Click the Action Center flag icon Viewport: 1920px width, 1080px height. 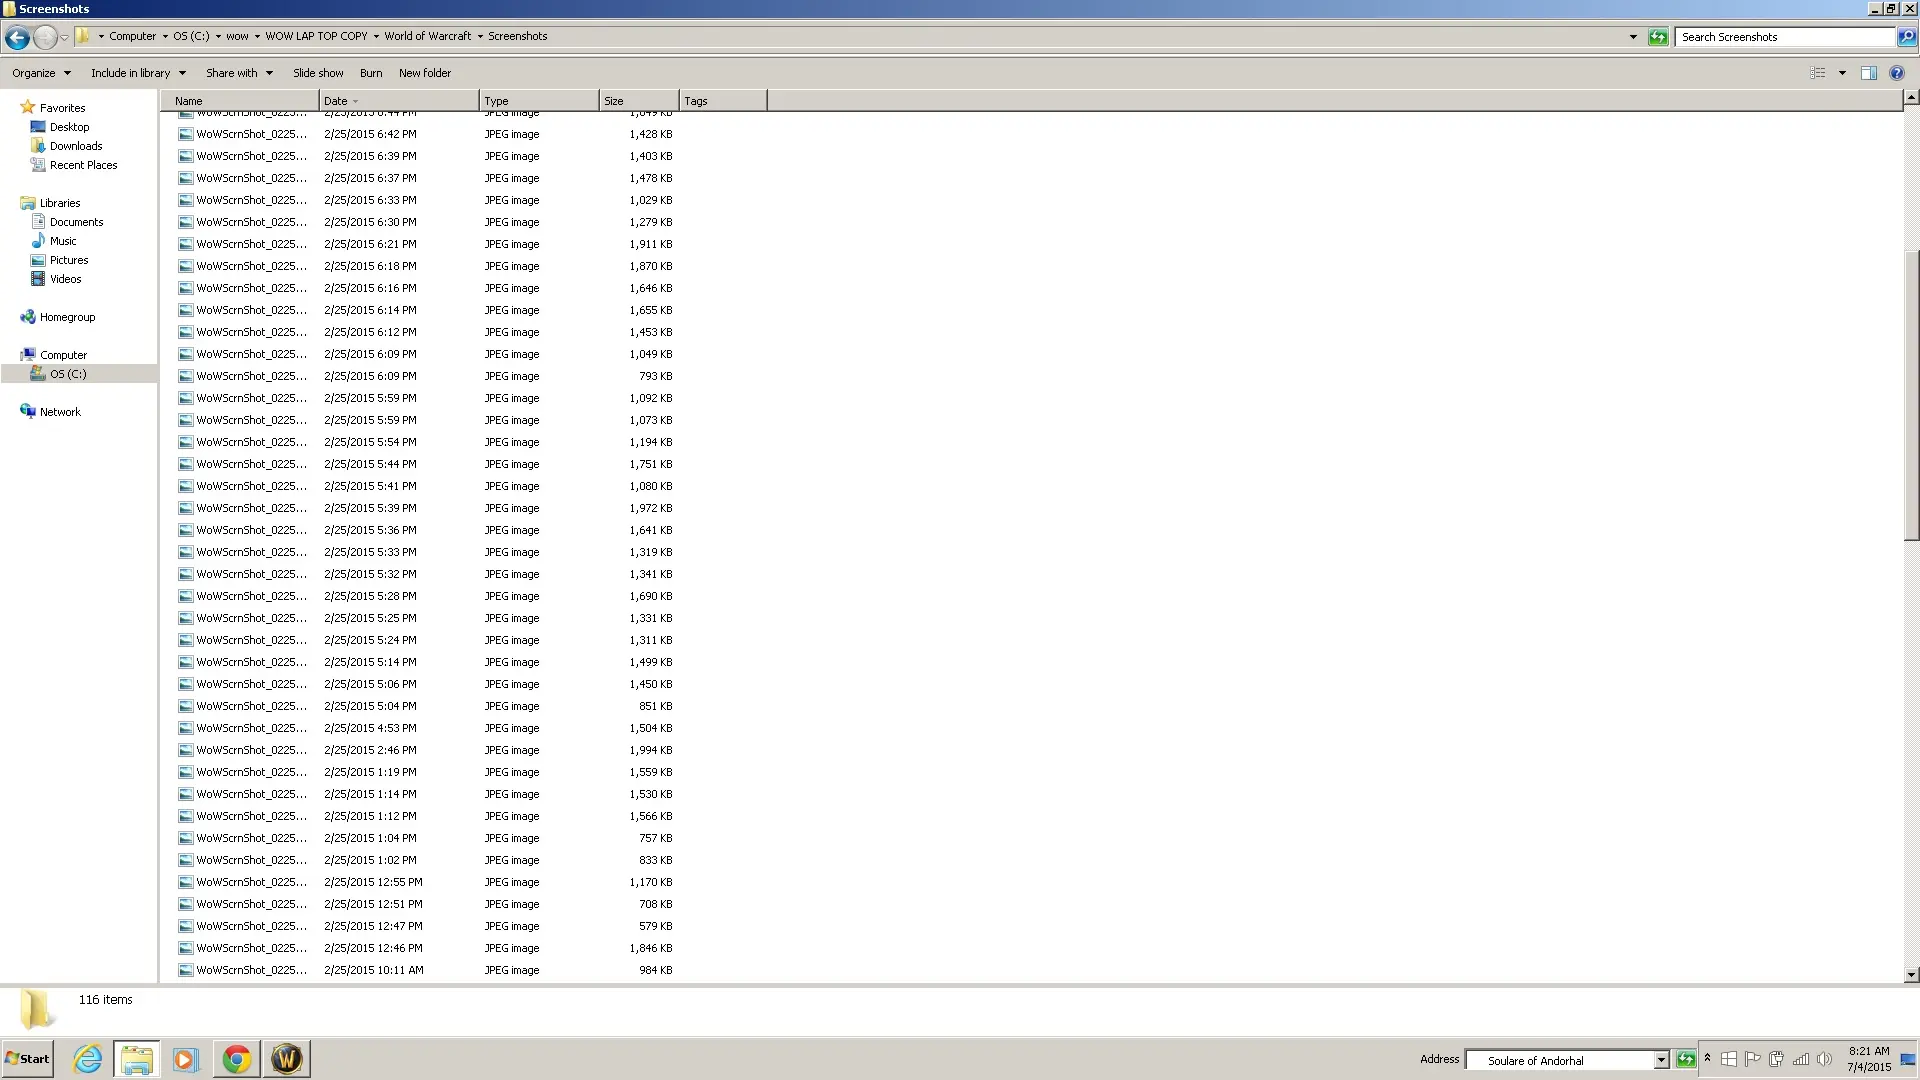[x=1753, y=1059]
